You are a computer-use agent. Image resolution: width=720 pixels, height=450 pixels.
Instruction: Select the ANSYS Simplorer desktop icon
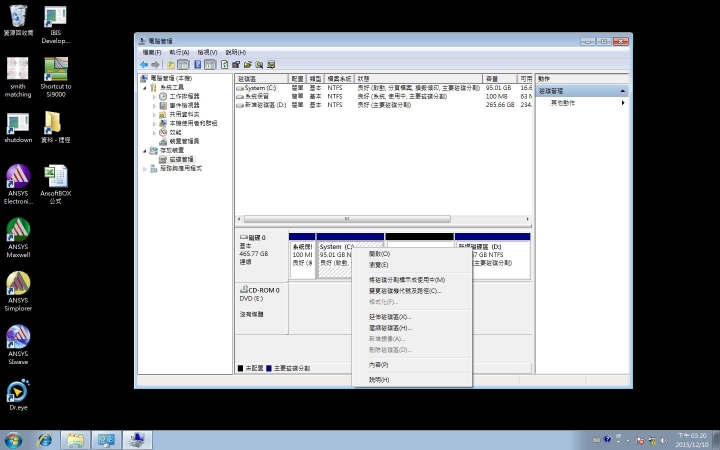[18, 292]
